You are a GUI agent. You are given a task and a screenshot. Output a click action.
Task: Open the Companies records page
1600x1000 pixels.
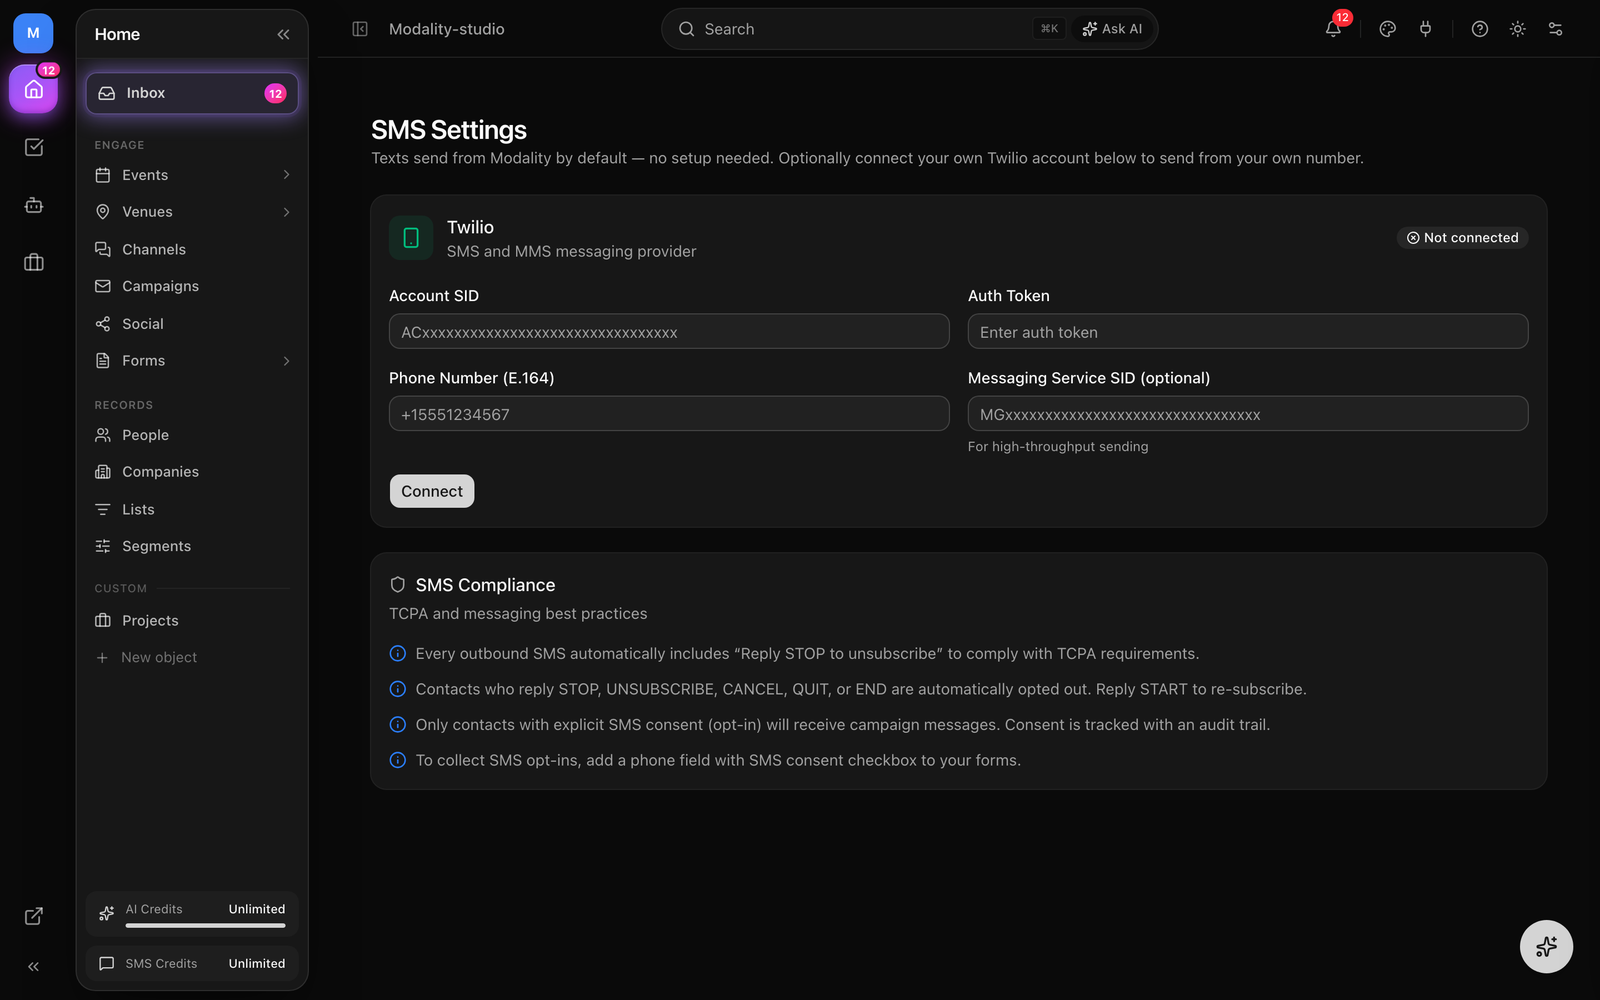[192, 472]
